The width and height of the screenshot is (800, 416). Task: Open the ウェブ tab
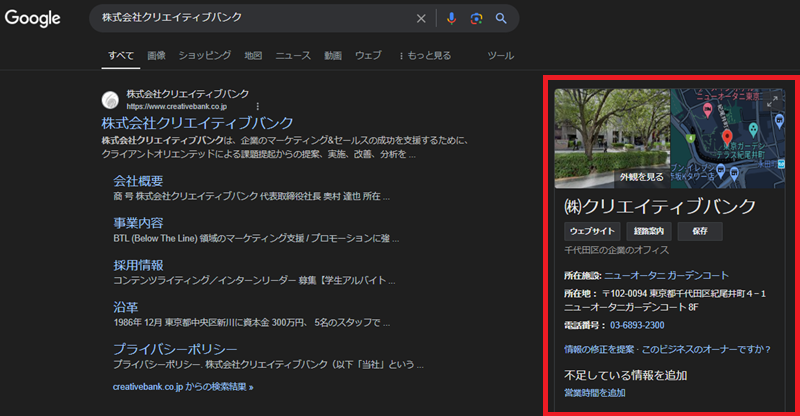[x=368, y=55]
